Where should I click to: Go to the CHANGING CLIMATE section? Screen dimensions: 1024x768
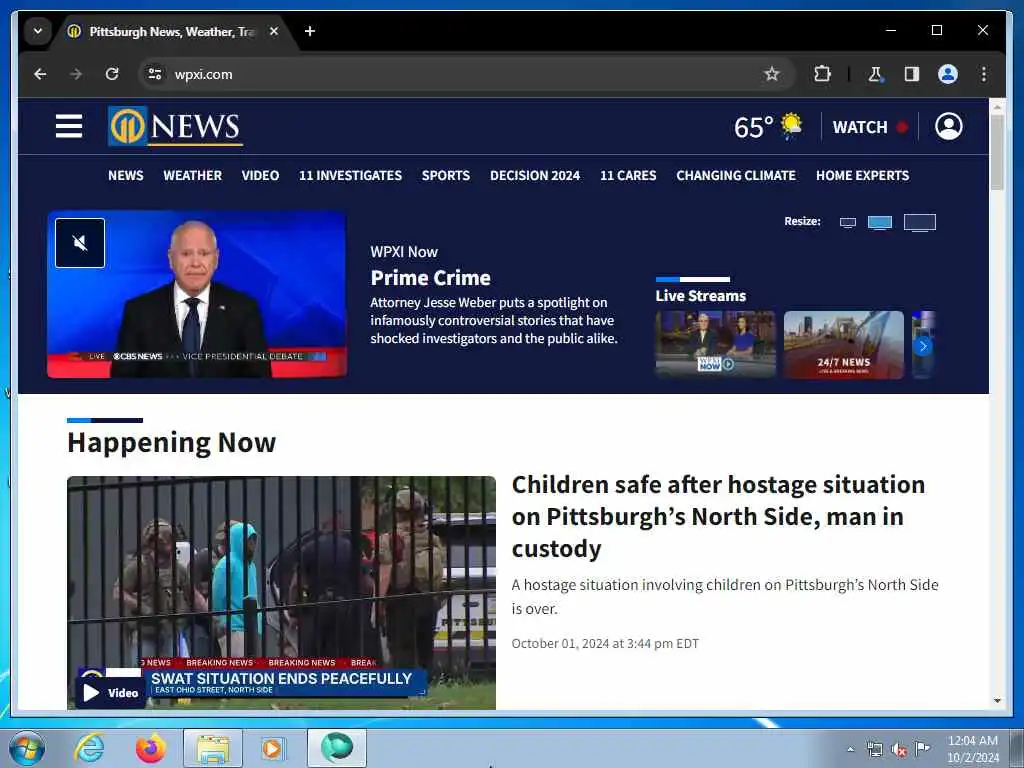pyautogui.click(x=735, y=175)
